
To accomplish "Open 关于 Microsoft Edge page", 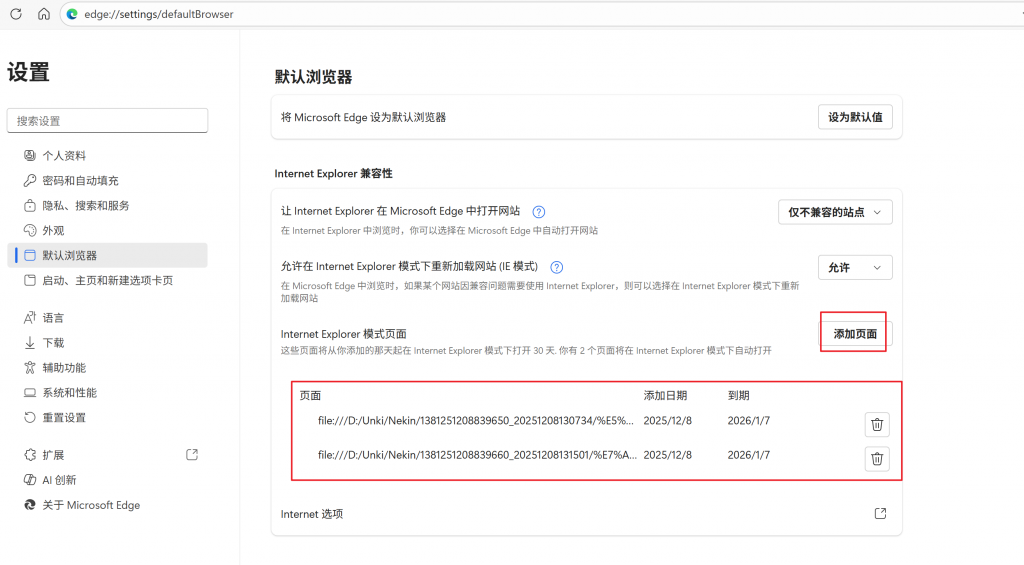I will pyautogui.click(x=90, y=505).
